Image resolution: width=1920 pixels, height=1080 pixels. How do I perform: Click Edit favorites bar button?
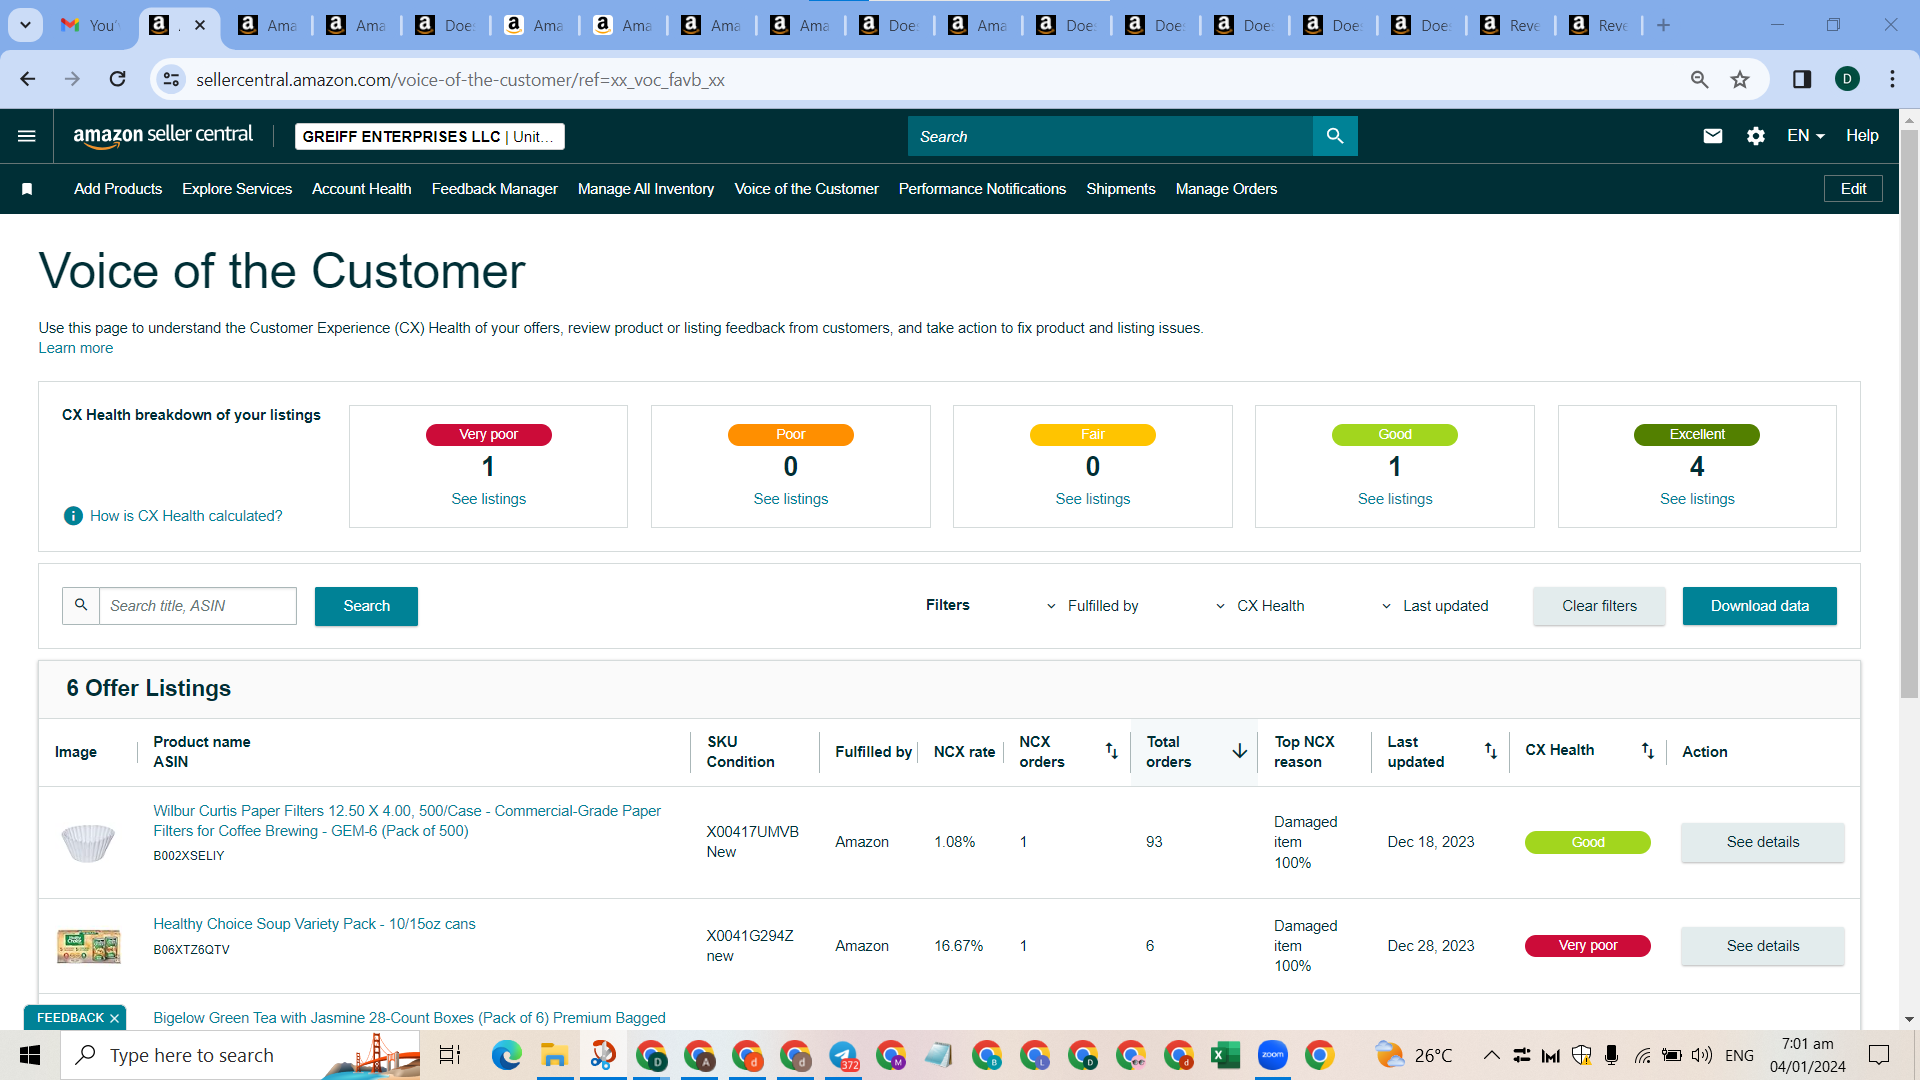point(1853,189)
